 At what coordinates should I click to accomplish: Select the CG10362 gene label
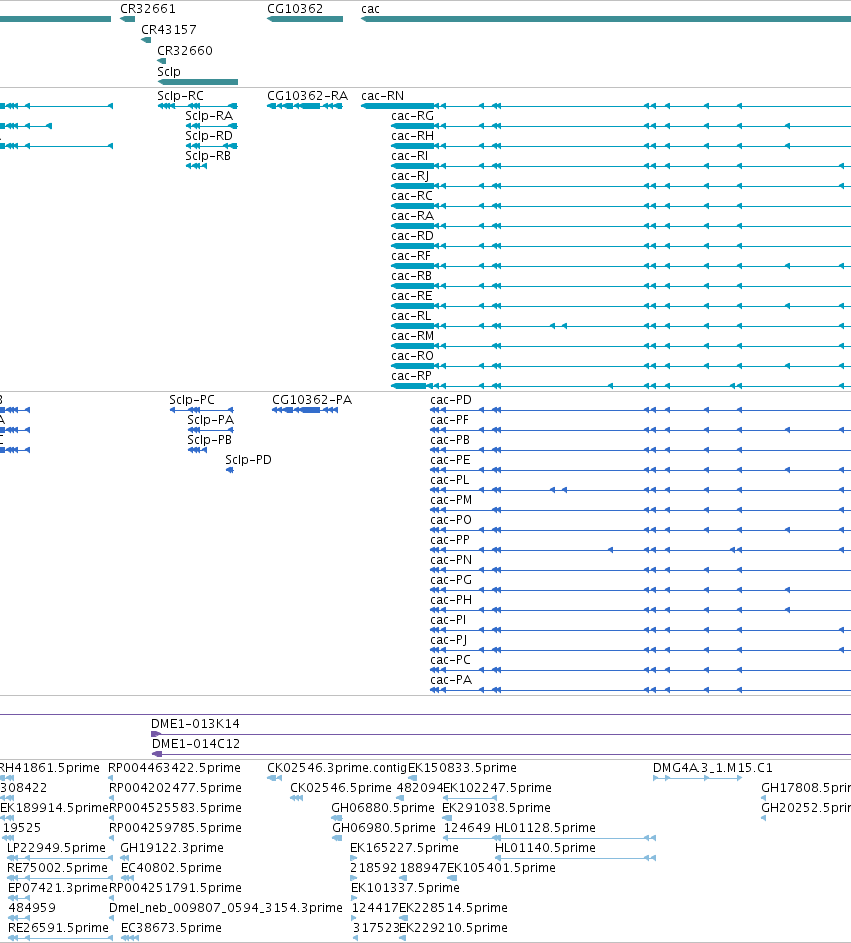[x=295, y=9]
